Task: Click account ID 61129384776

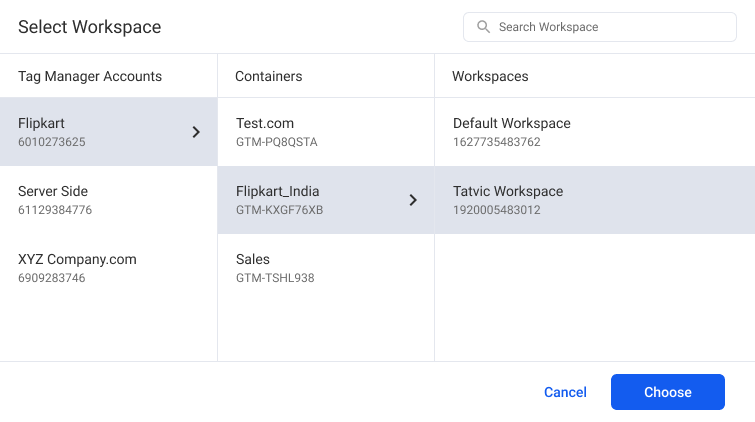Action: pyautogui.click(x=55, y=210)
